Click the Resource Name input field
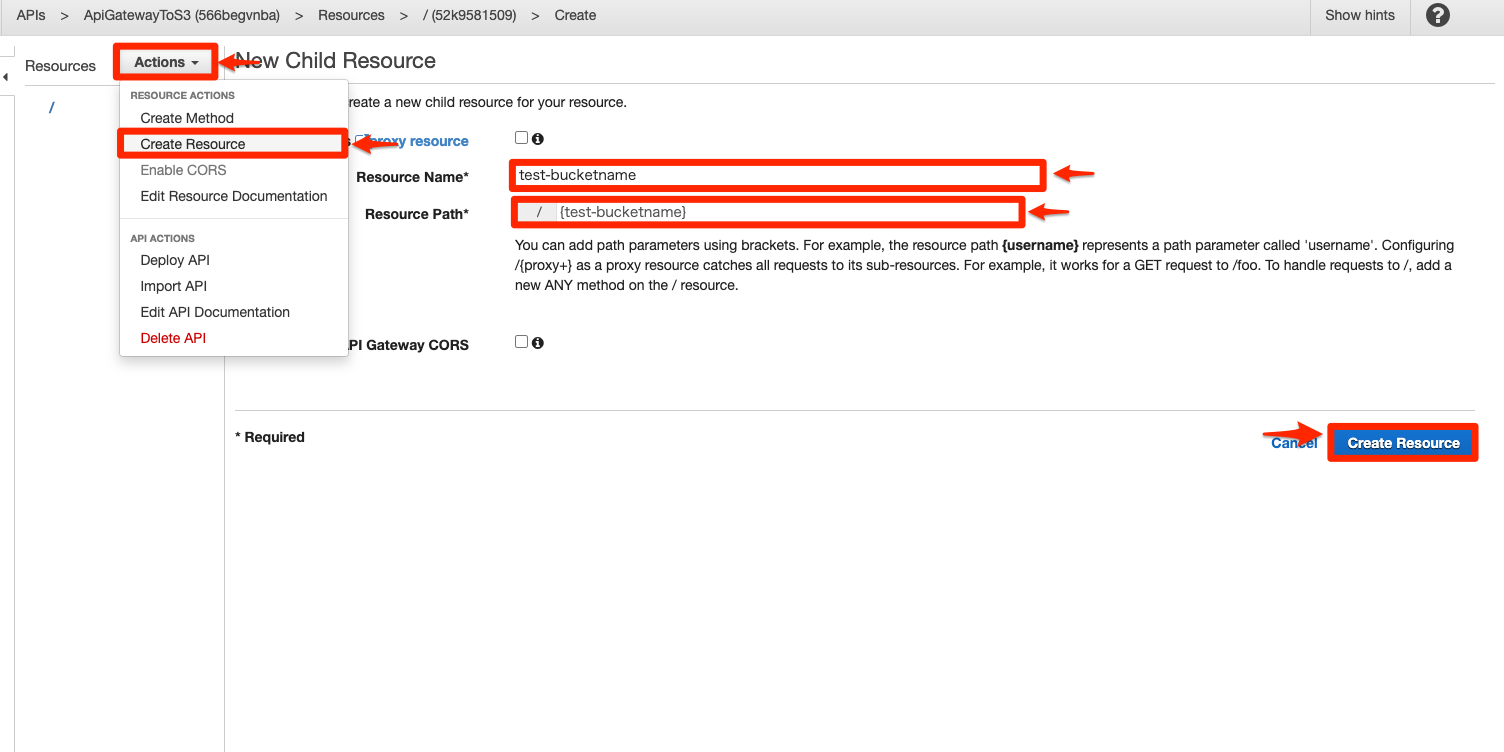 (777, 174)
